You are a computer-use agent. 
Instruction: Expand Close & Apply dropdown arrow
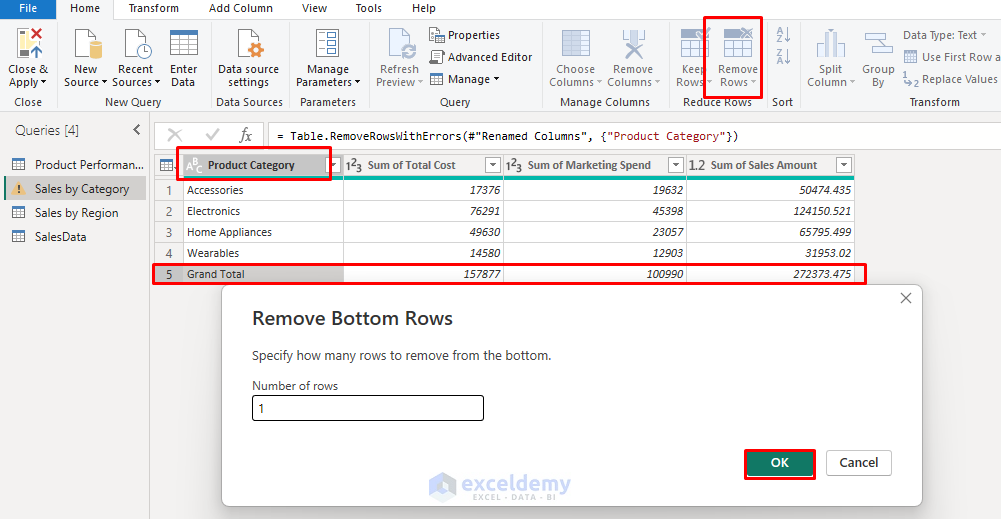tap(43, 82)
